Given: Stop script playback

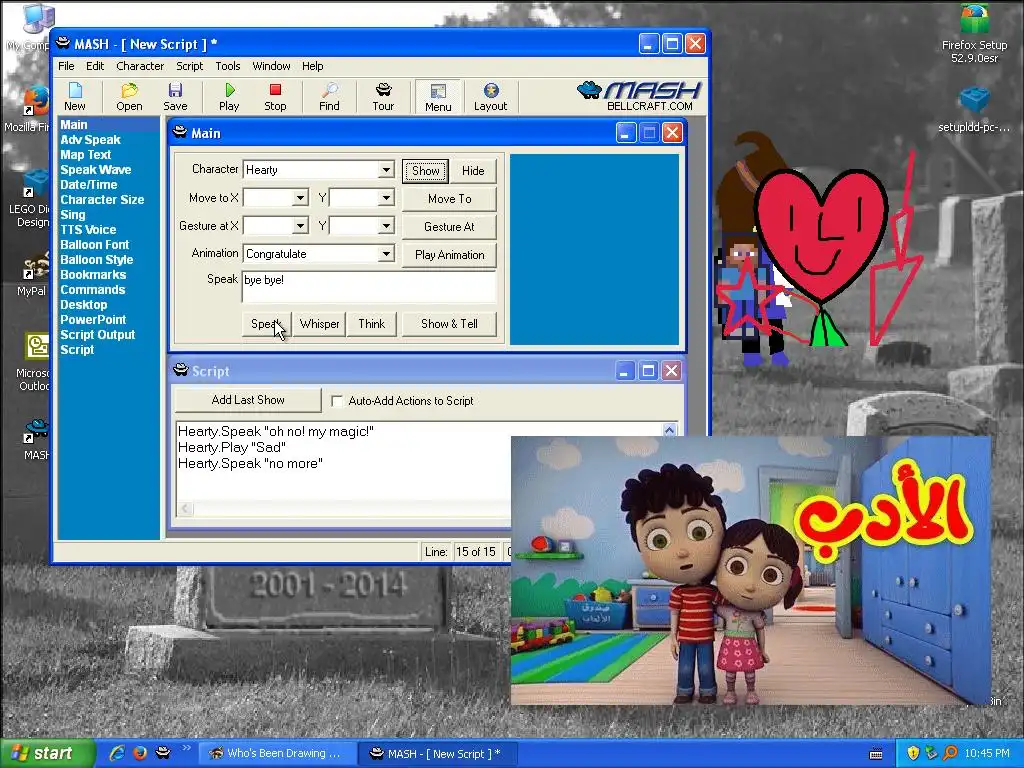Looking at the screenshot, I should pos(275,97).
